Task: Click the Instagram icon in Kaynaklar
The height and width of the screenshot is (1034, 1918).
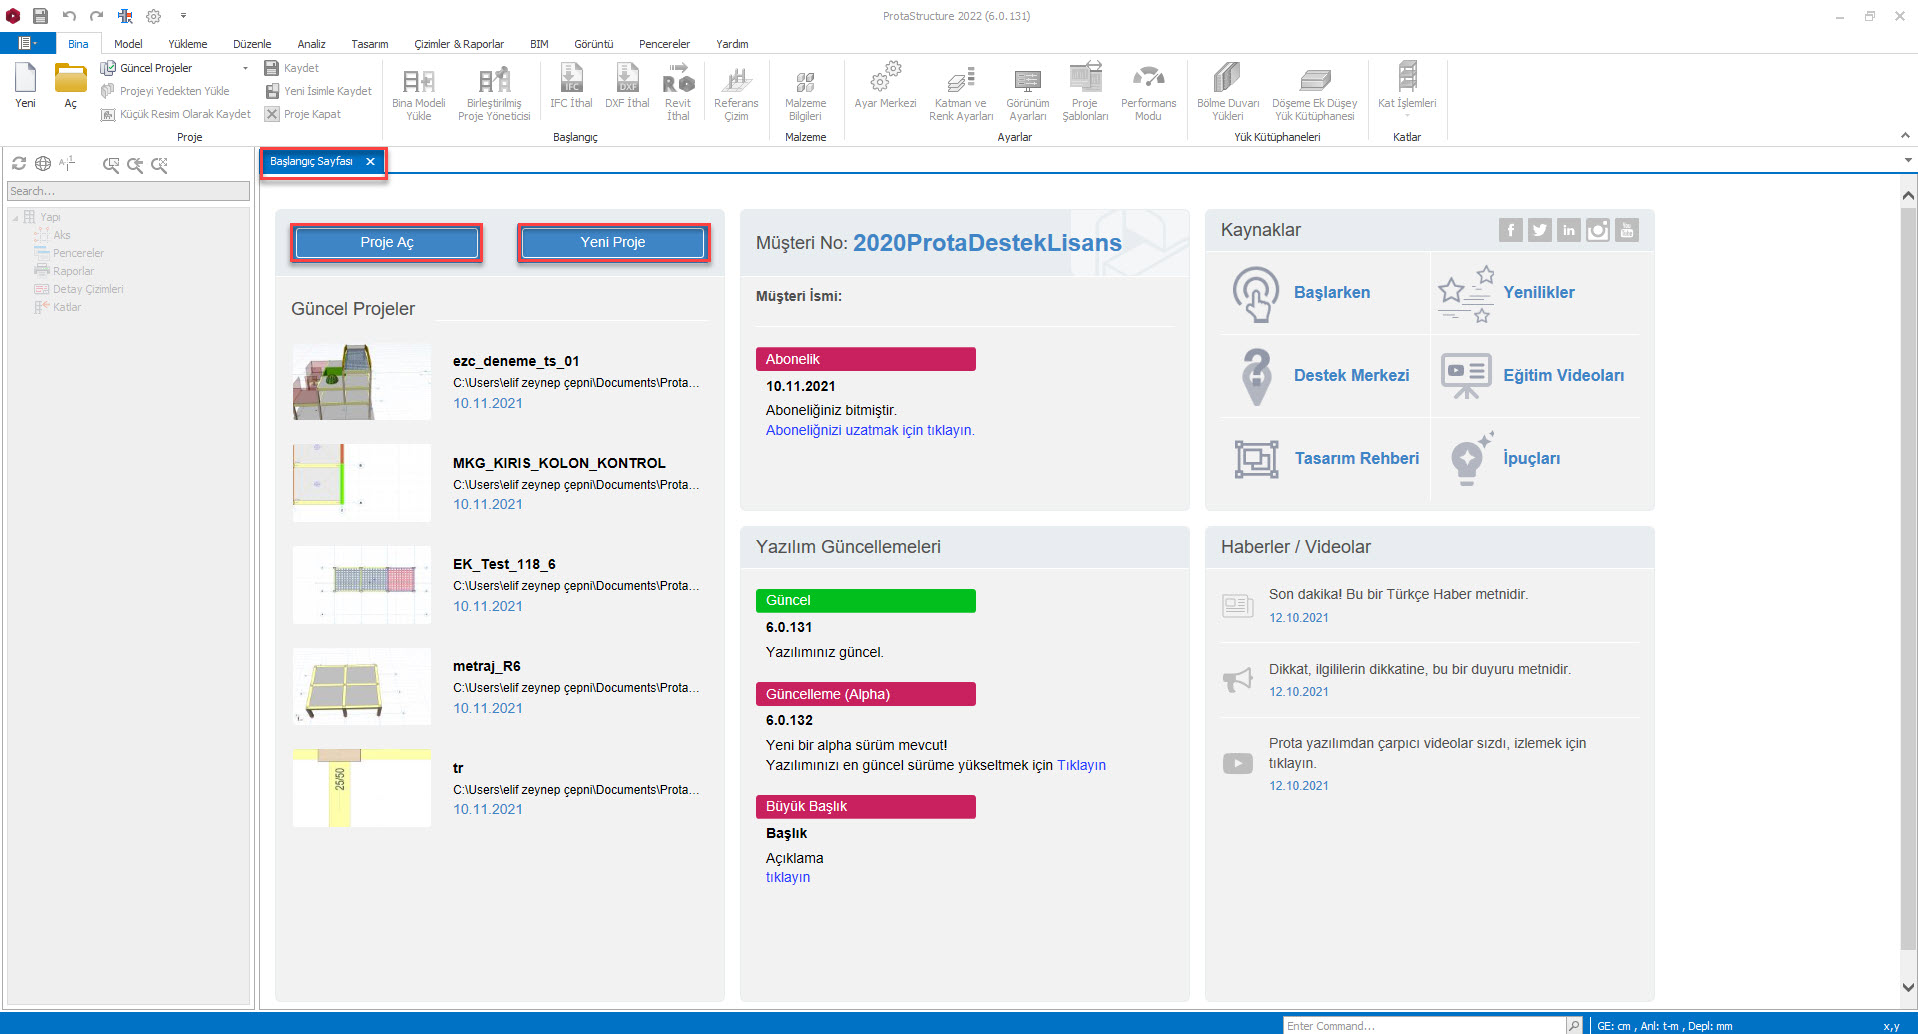Action: pos(1597,230)
